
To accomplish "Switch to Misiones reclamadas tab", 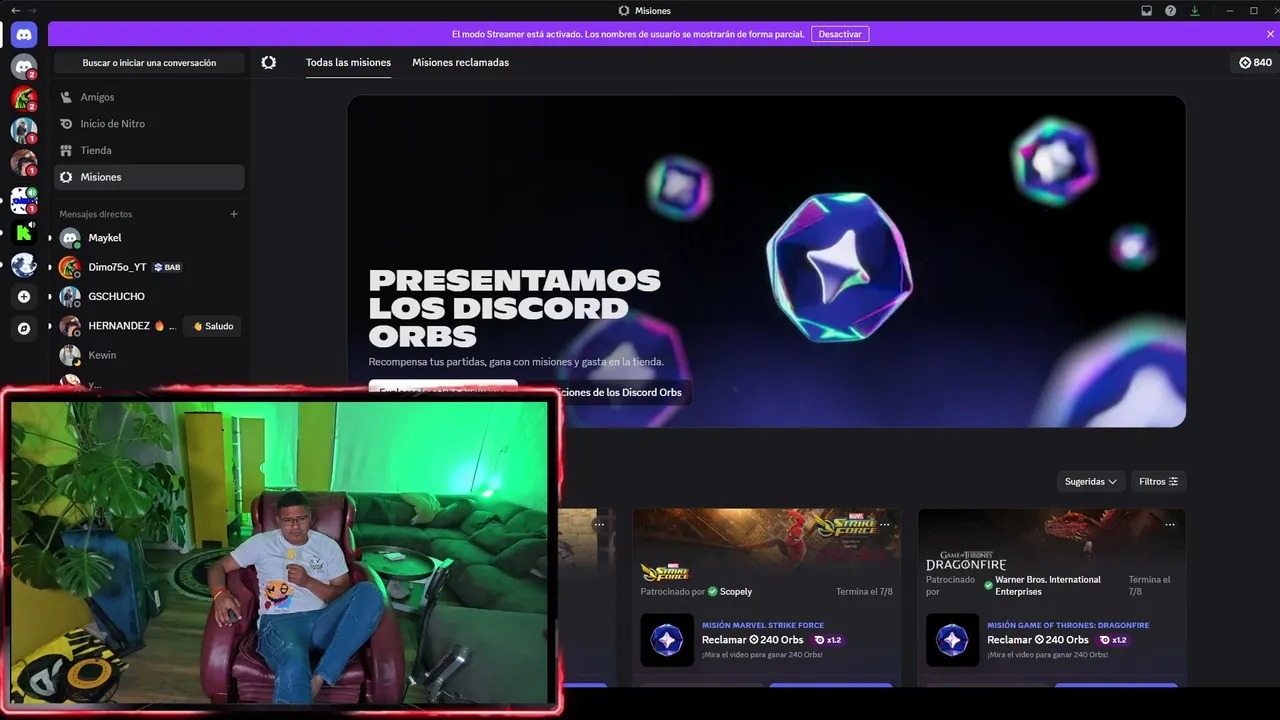I will [461, 62].
